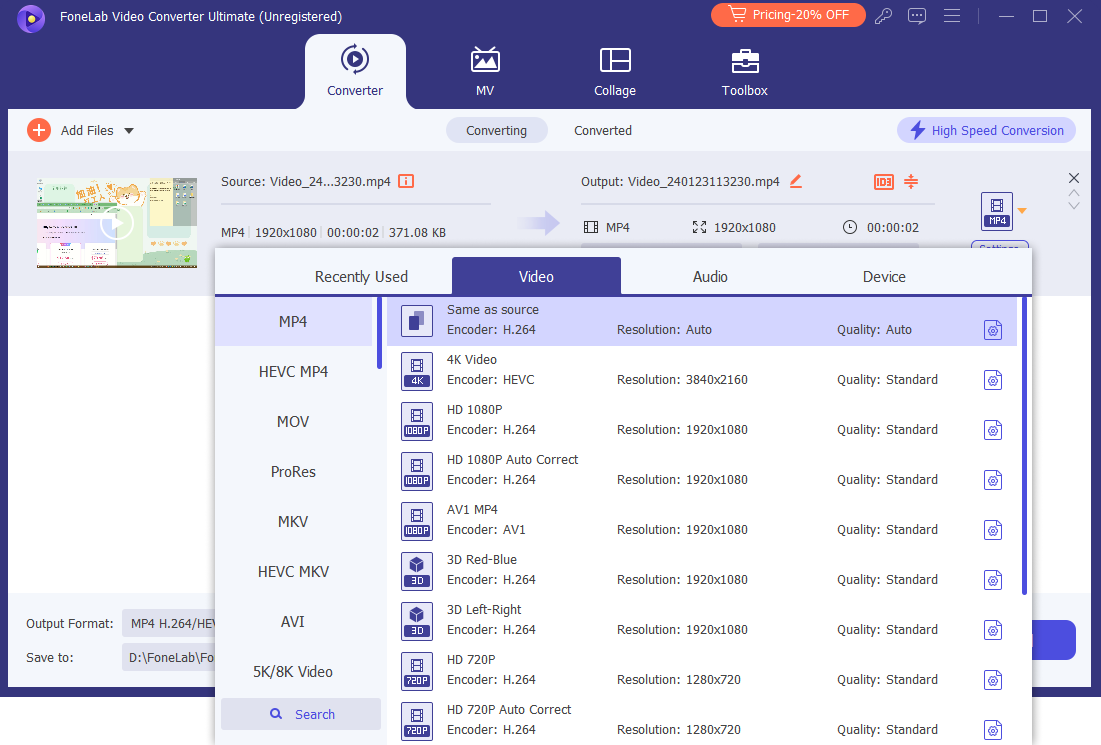
Task: Click the feedback chat icon in title bar
Action: (917, 16)
